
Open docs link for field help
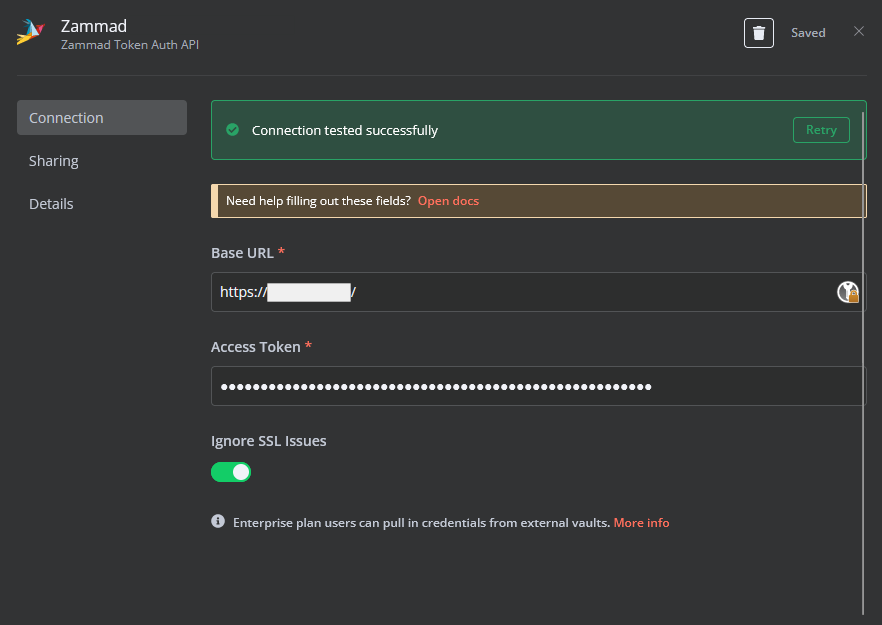click(448, 201)
